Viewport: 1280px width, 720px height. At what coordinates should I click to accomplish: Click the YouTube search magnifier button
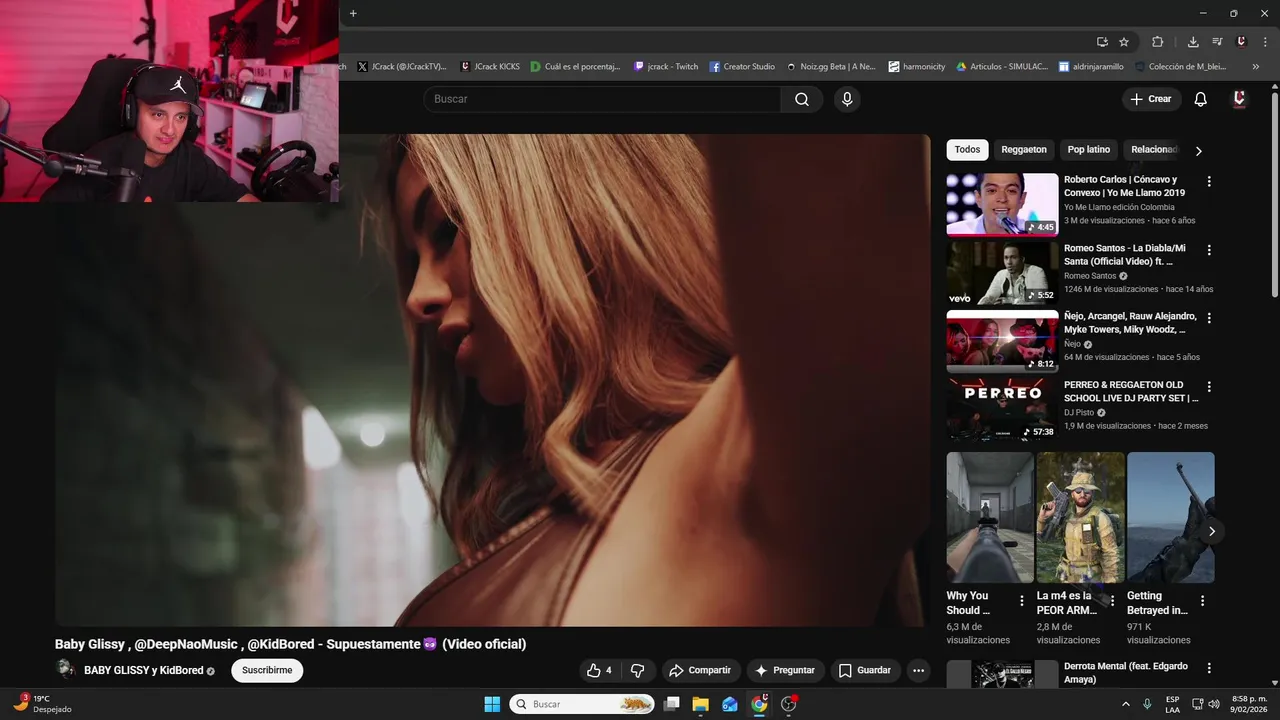pyautogui.click(x=802, y=99)
